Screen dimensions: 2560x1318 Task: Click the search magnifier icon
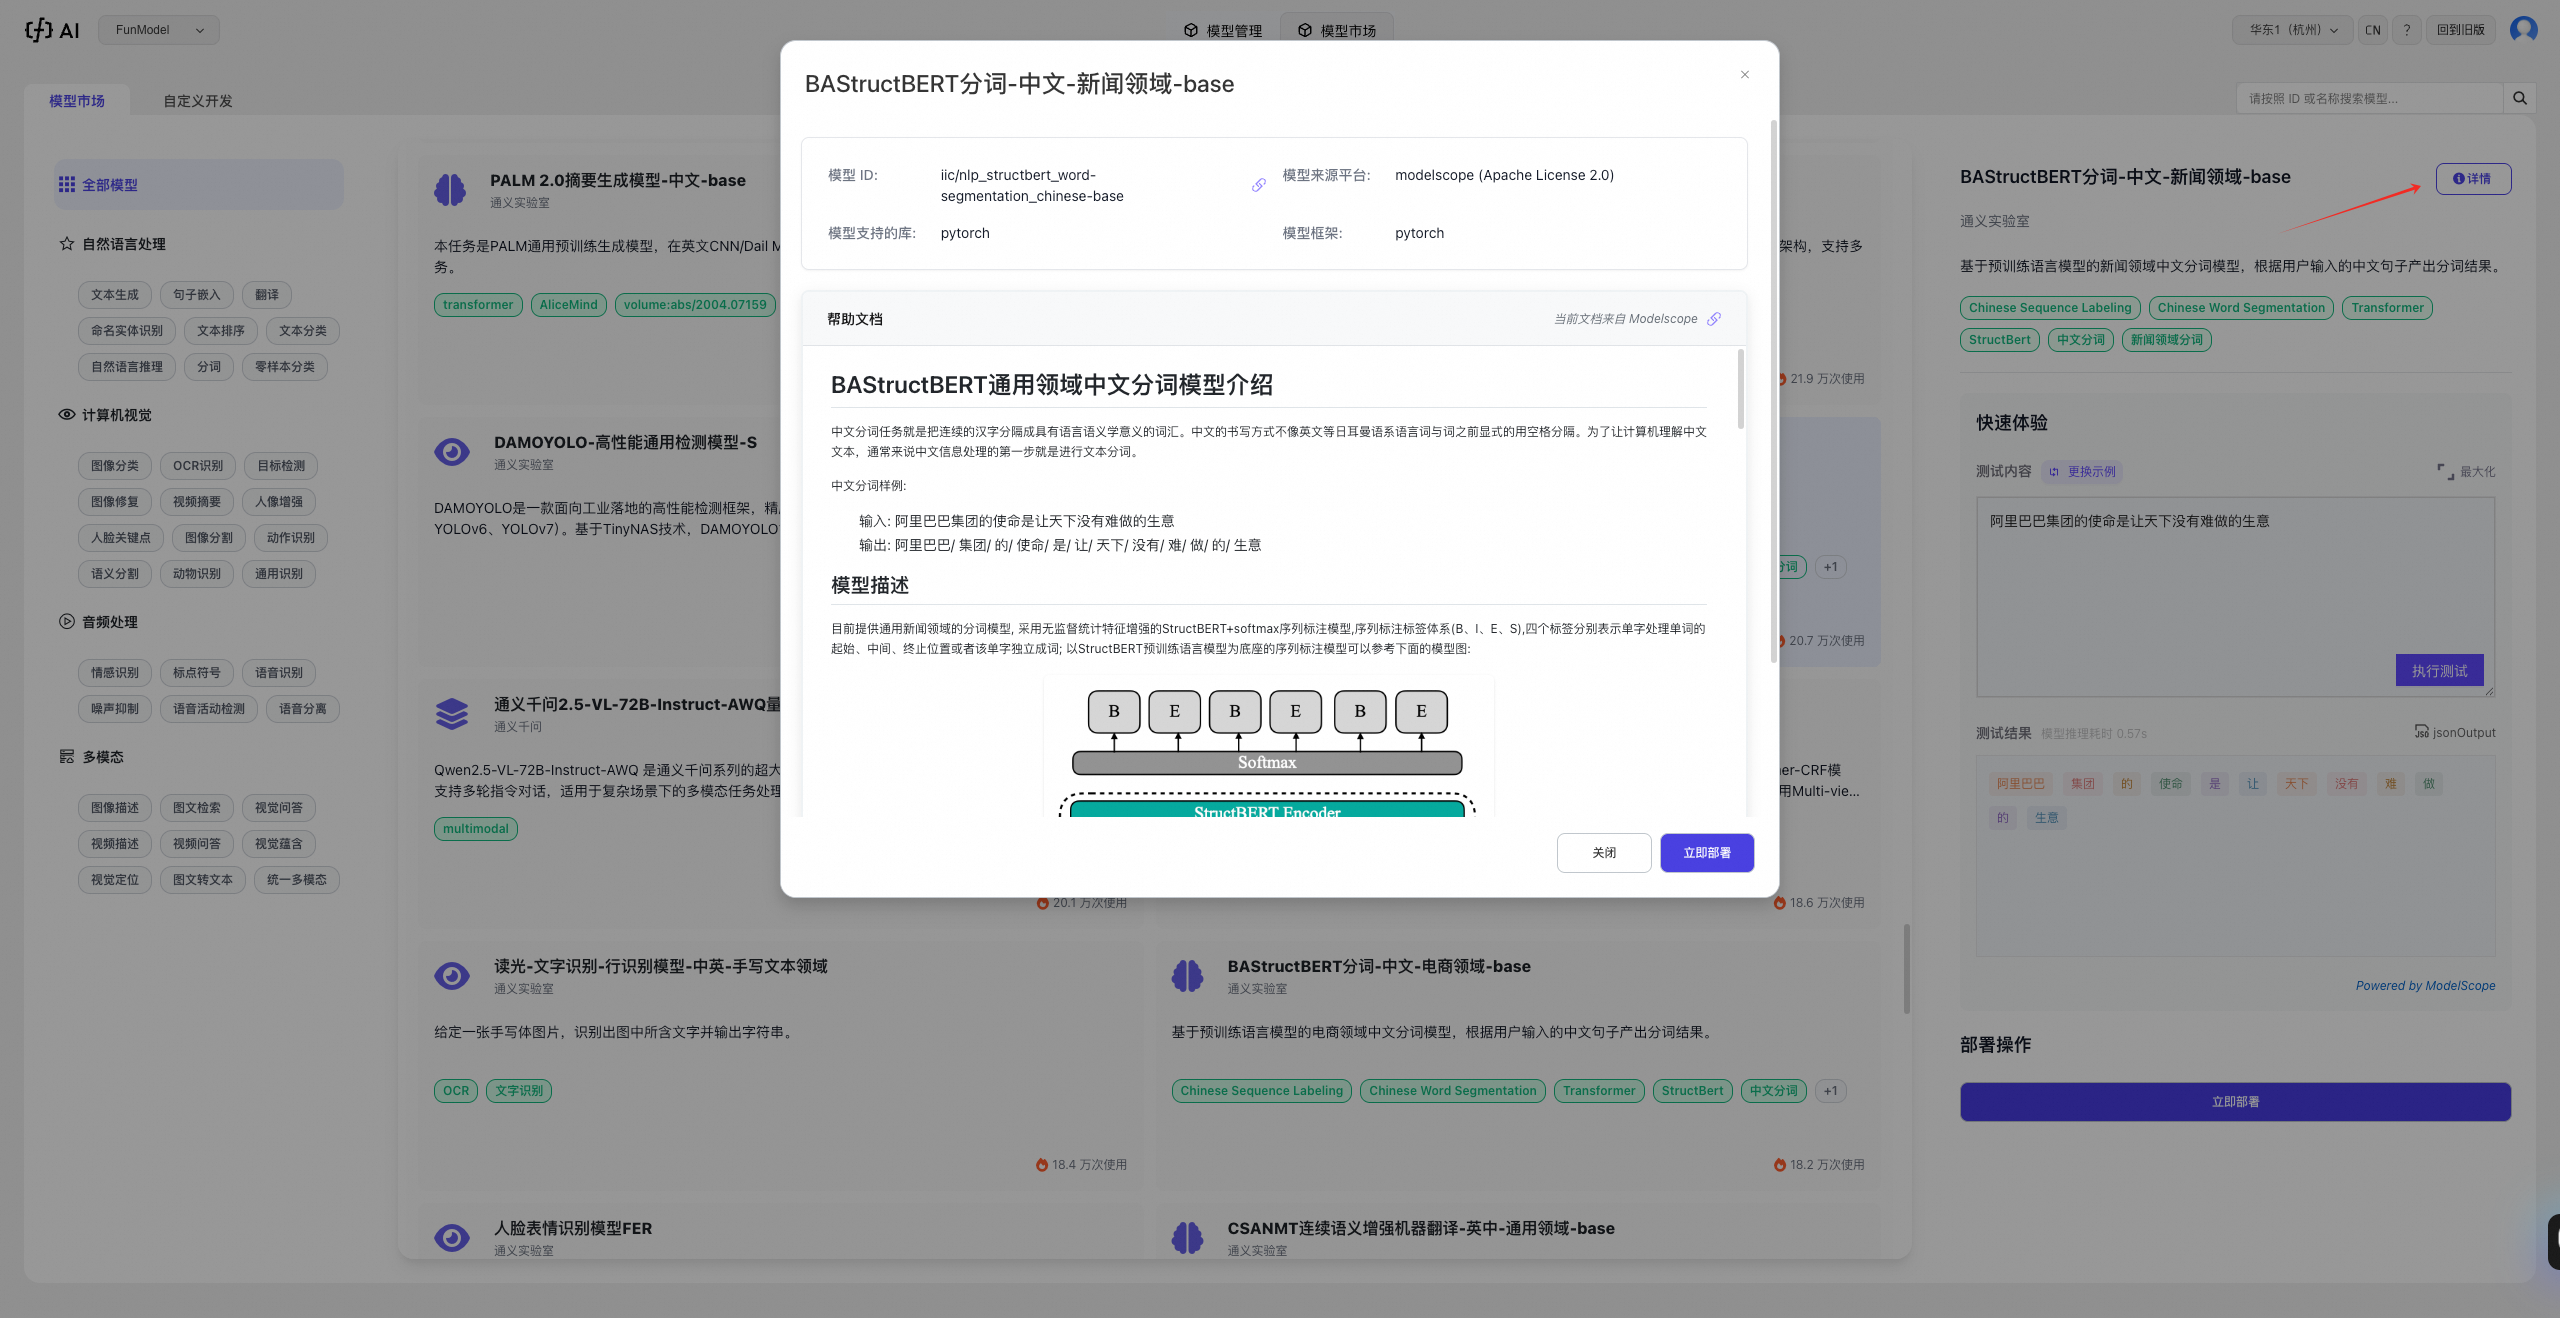(2519, 98)
